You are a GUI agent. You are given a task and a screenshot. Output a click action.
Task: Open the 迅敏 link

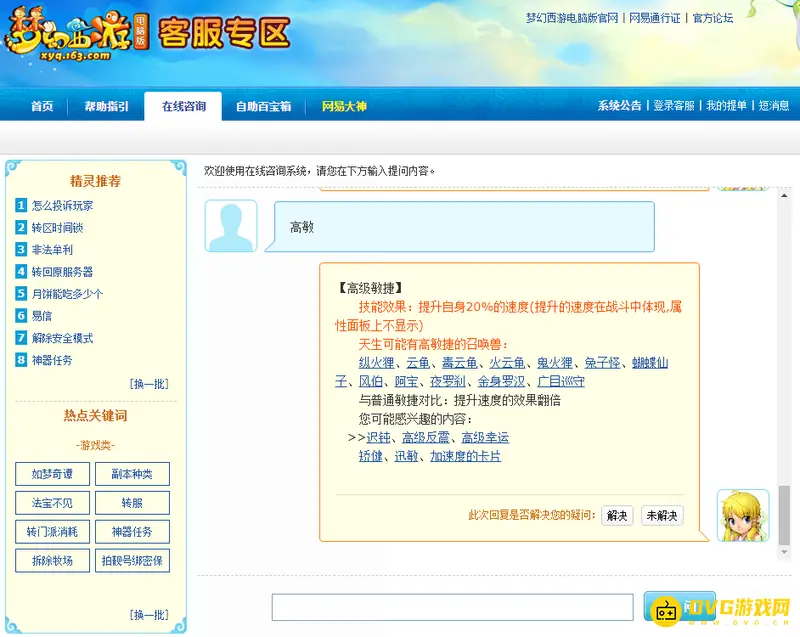click(407, 455)
